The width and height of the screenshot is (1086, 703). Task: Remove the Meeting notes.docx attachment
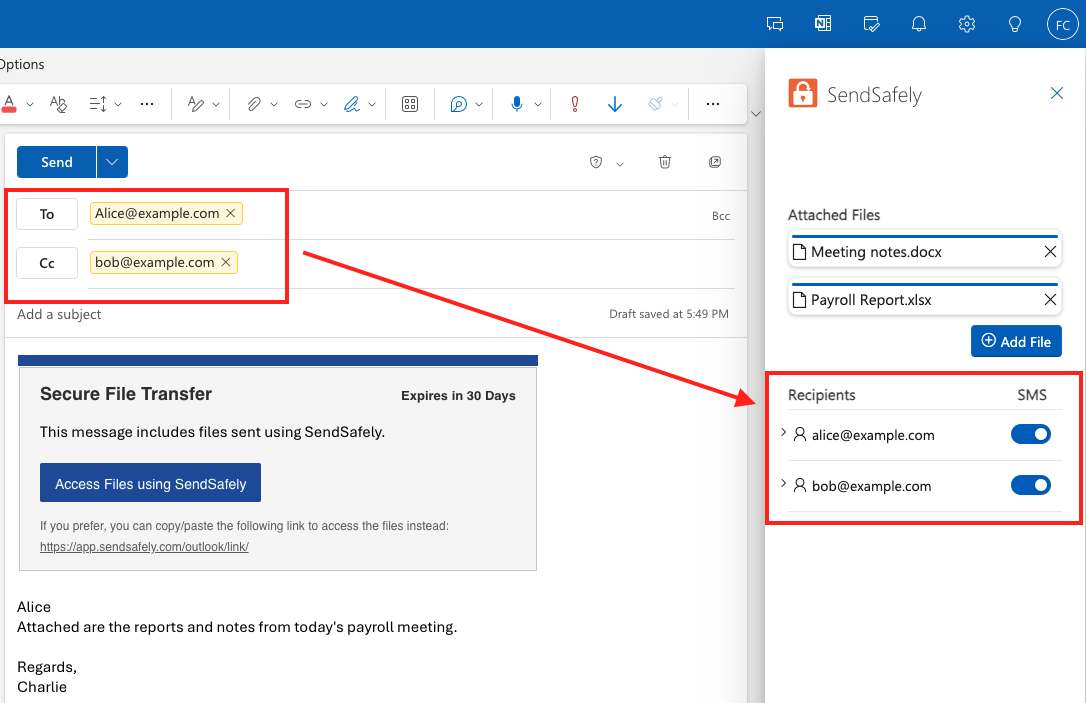[1050, 251]
